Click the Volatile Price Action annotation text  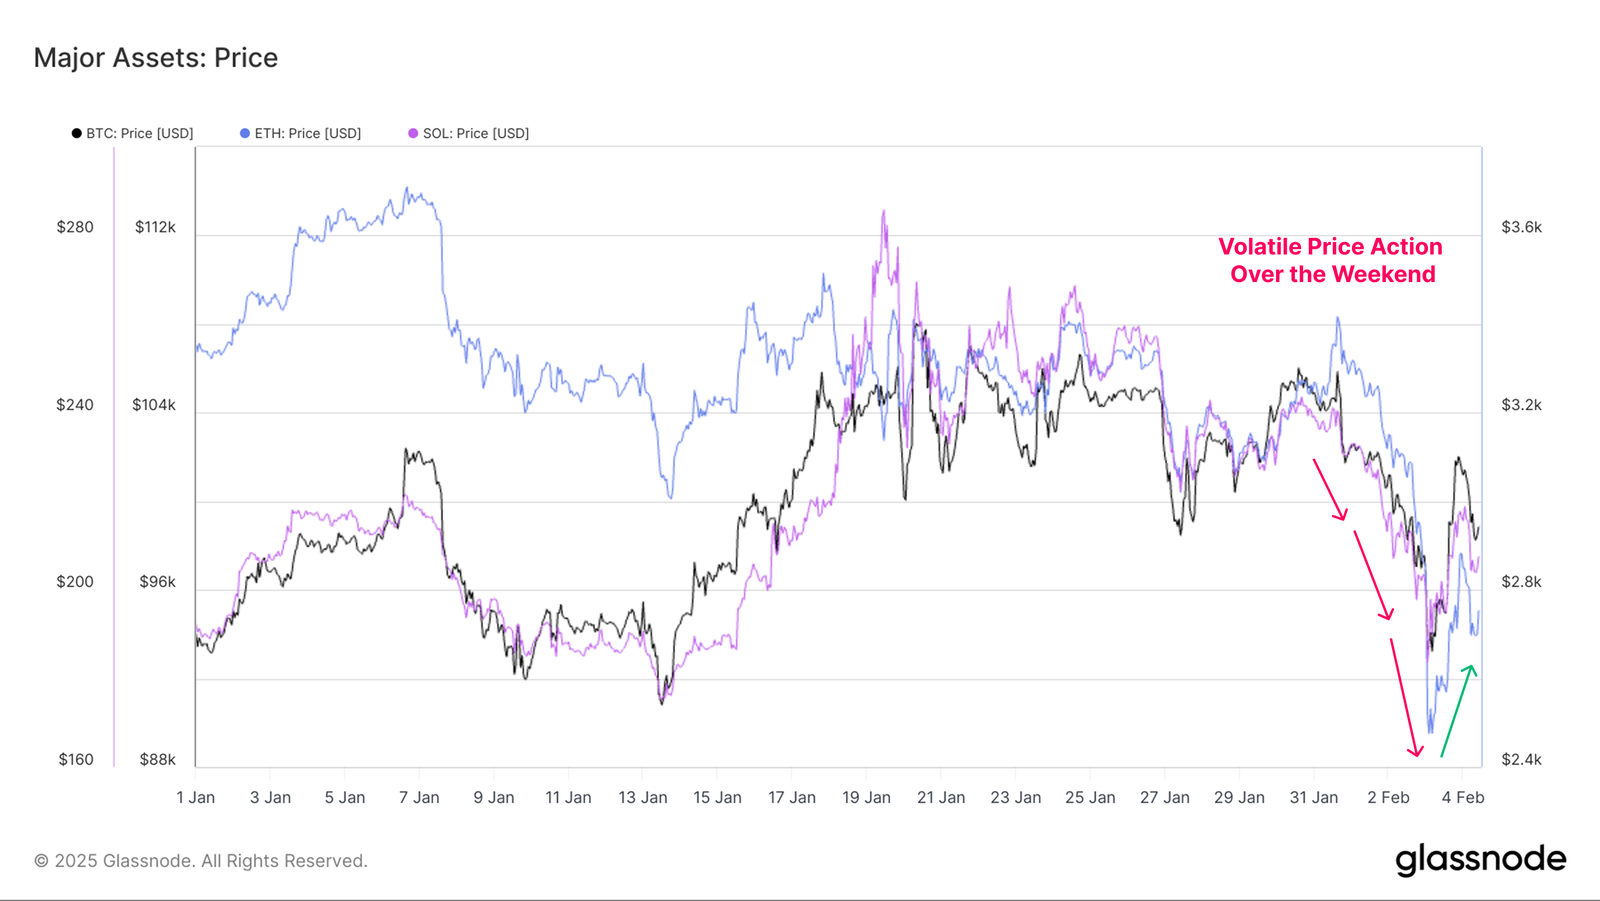click(x=1331, y=260)
